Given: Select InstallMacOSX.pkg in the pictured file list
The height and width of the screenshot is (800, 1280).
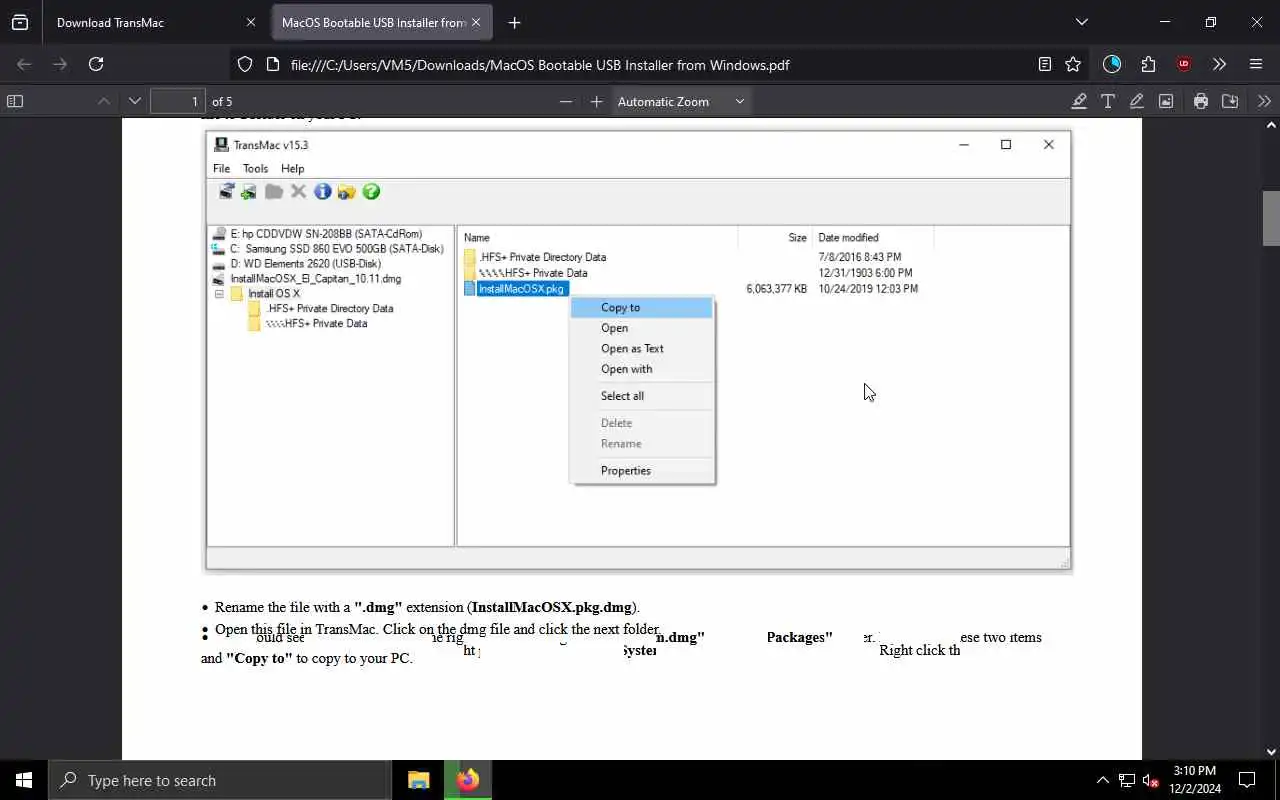Looking at the screenshot, I should 521,289.
